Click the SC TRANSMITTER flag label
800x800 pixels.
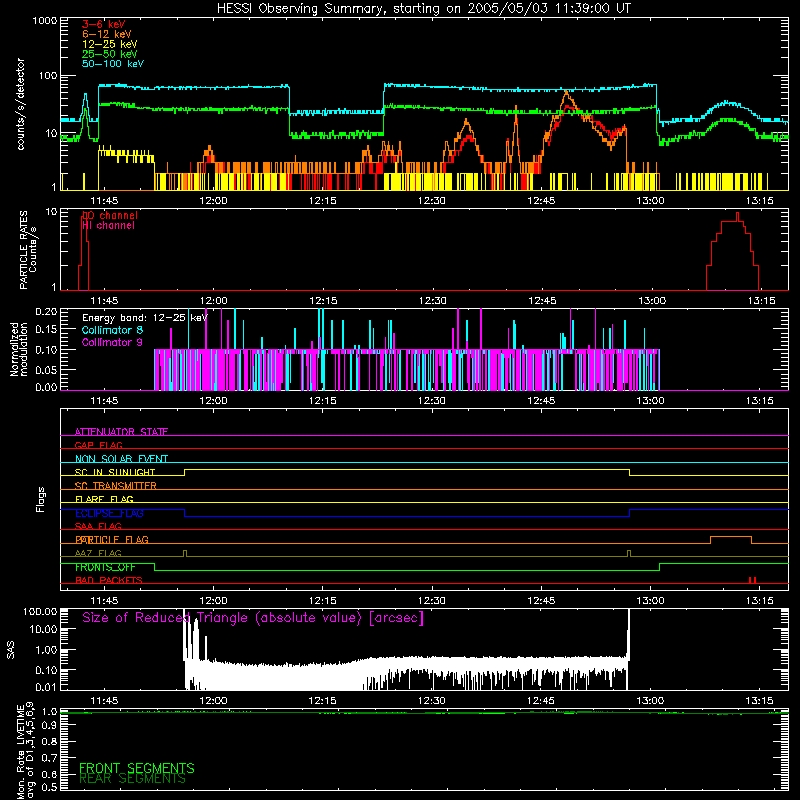[x=116, y=486]
